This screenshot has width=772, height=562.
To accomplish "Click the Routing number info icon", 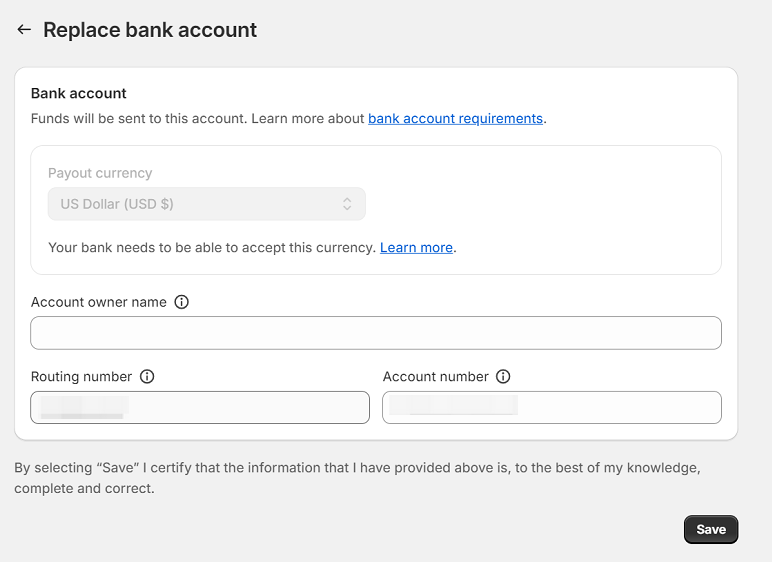I will 147,377.
